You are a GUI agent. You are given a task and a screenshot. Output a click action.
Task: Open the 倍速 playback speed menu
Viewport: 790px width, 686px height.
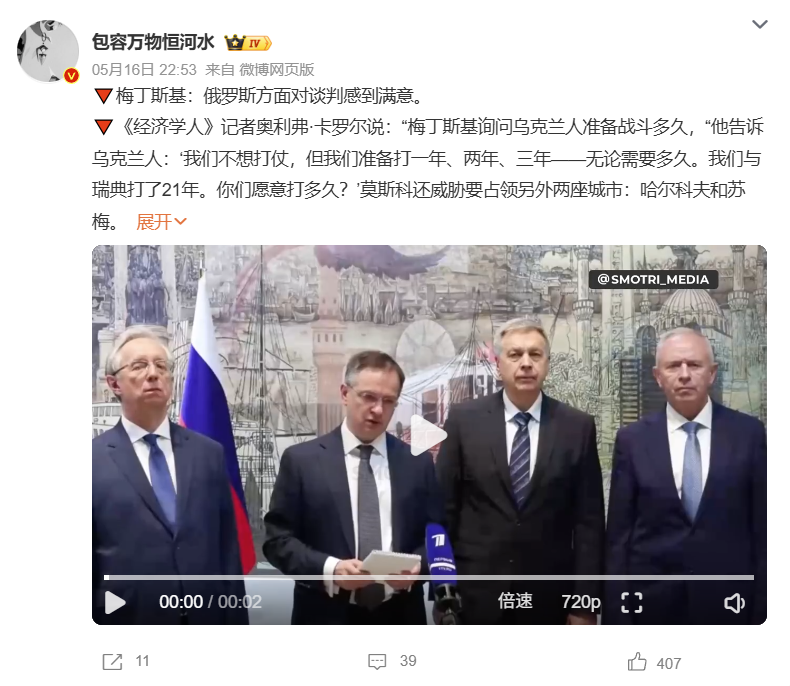coord(515,601)
